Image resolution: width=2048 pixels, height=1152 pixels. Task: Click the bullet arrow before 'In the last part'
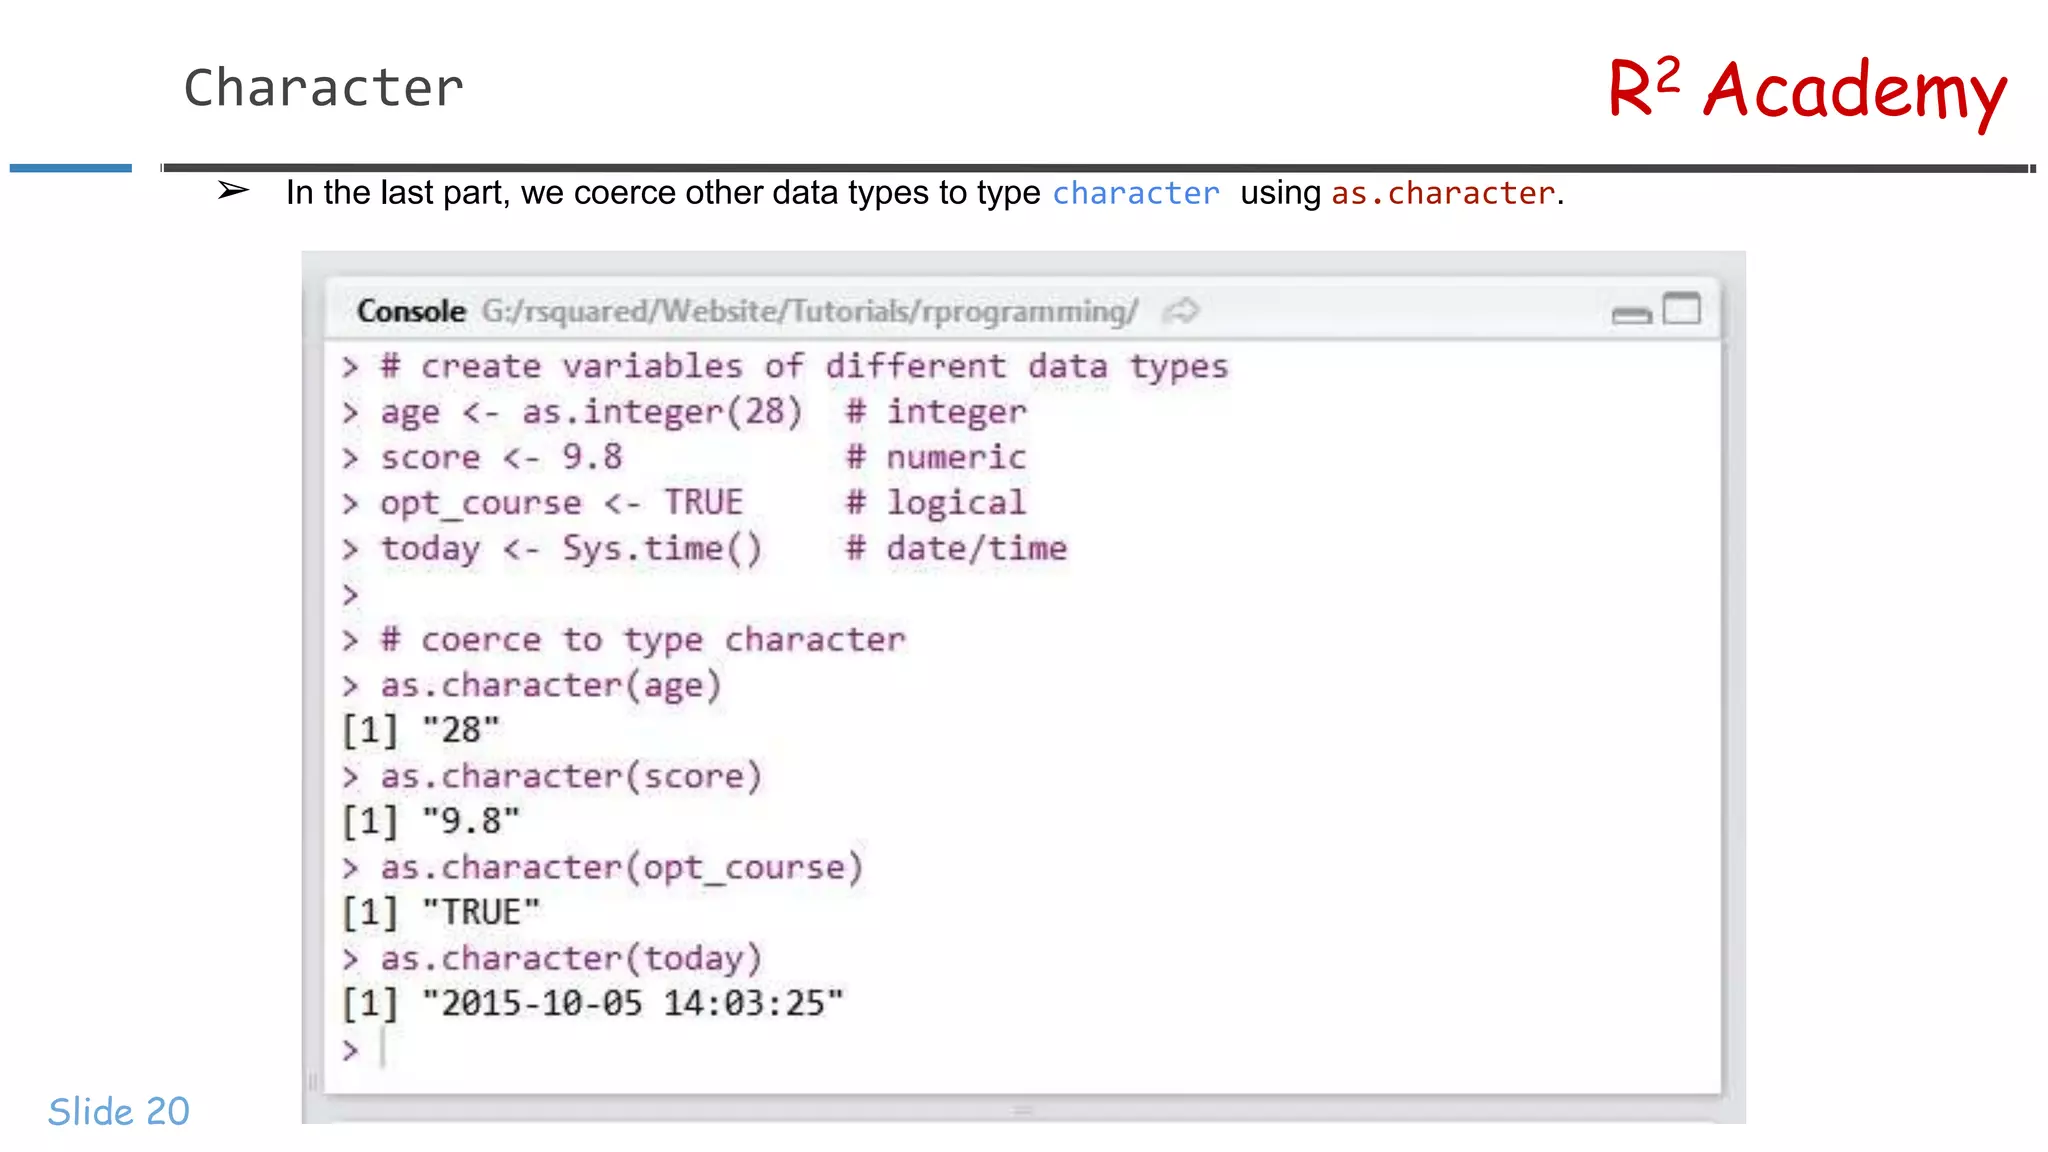[233, 190]
